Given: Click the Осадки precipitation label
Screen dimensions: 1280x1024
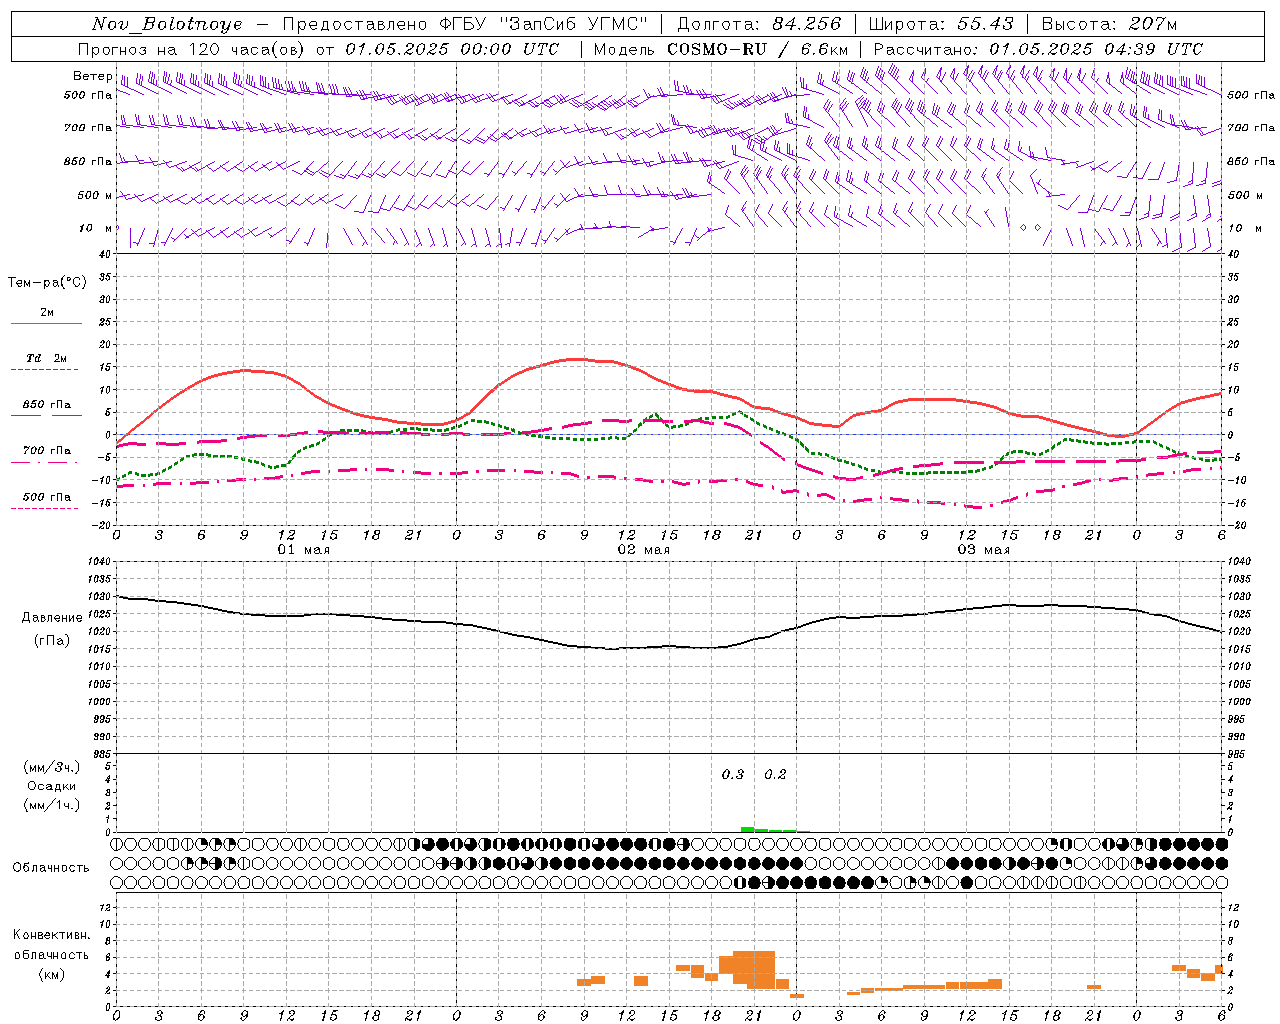Looking at the screenshot, I should pyautogui.click(x=51, y=786).
